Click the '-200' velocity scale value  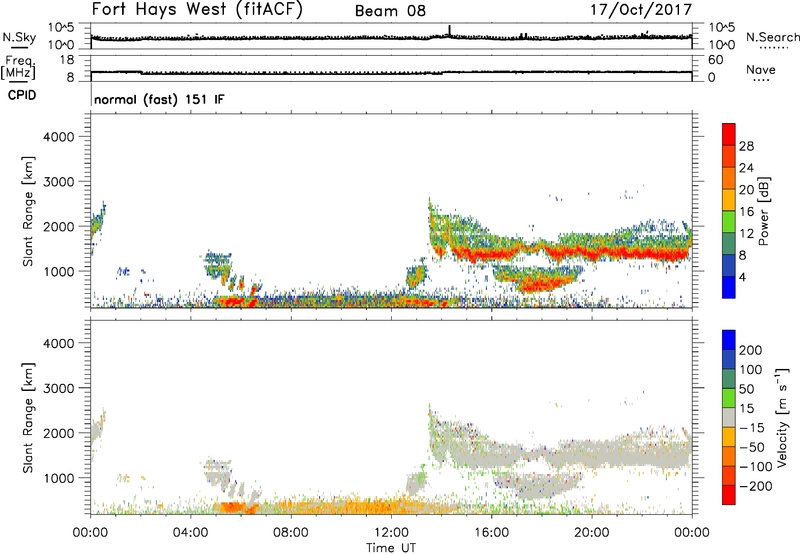[756, 486]
